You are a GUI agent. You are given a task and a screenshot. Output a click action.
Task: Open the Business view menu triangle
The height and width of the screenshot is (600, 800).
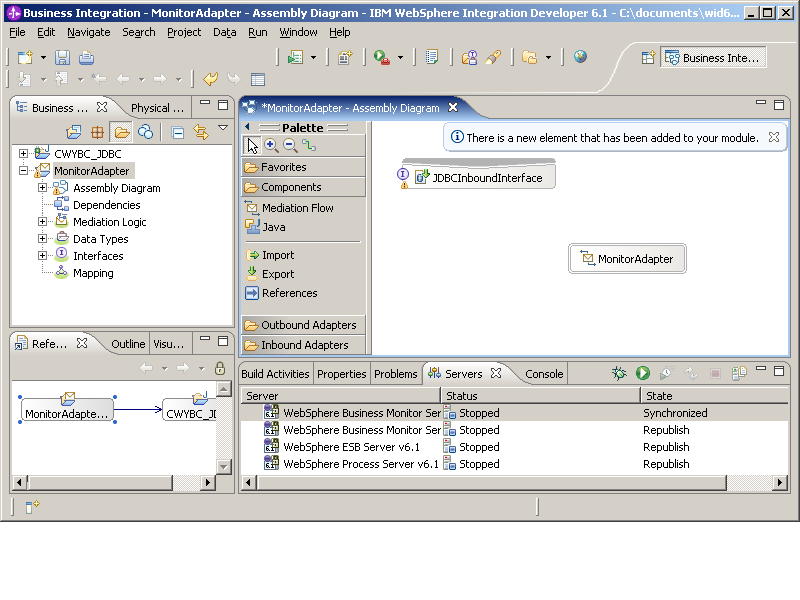click(x=223, y=128)
